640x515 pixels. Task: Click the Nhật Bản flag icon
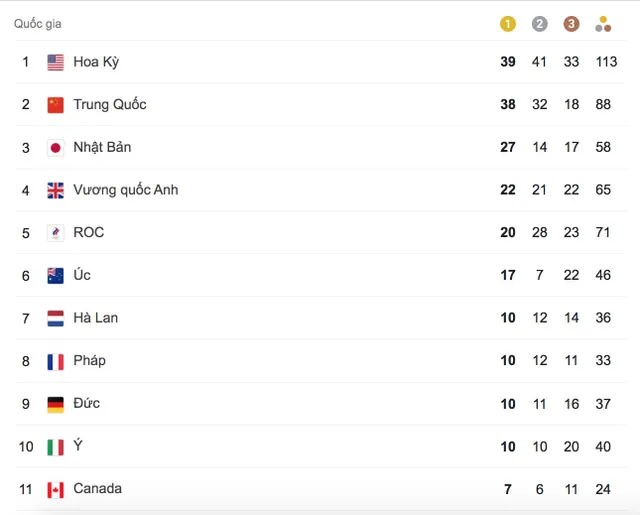56,148
